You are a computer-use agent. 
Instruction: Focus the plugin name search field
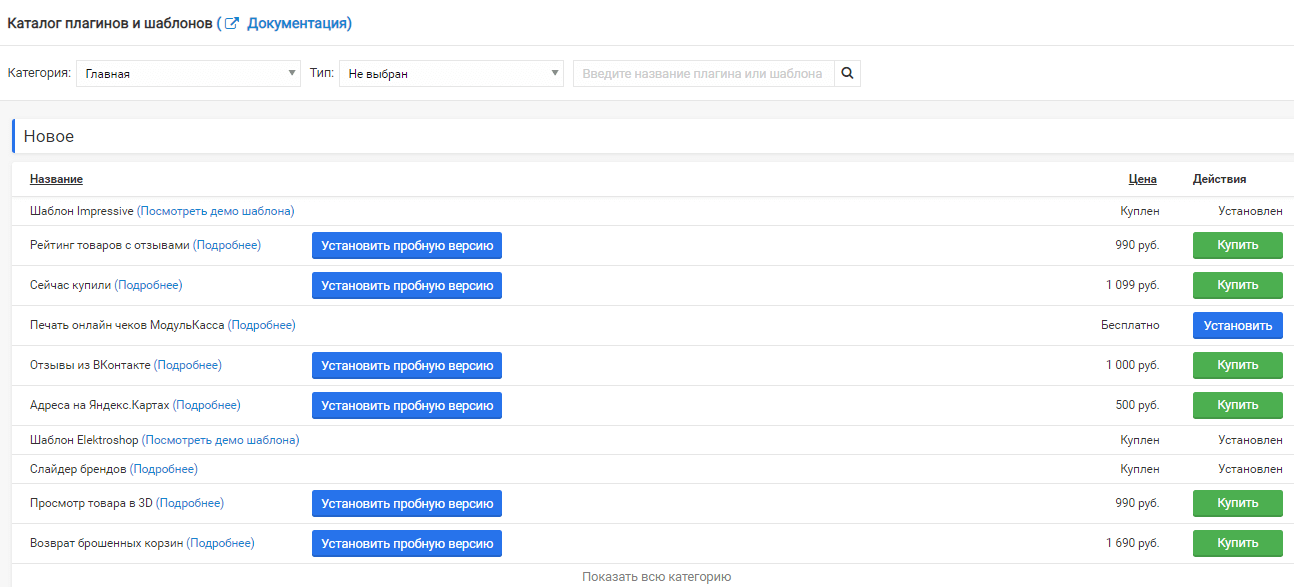click(x=703, y=73)
